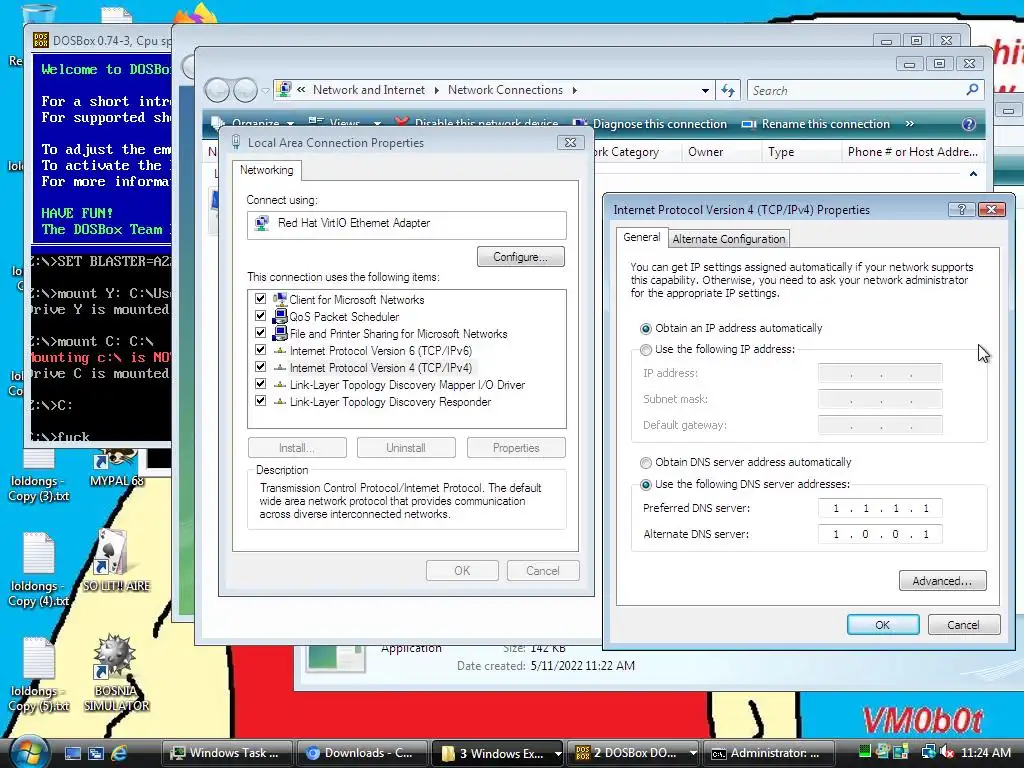Image resolution: width=1024 pixels, height=768 pixels.
Task: Open Advanced... settings
Action: (x=942, y=581)
